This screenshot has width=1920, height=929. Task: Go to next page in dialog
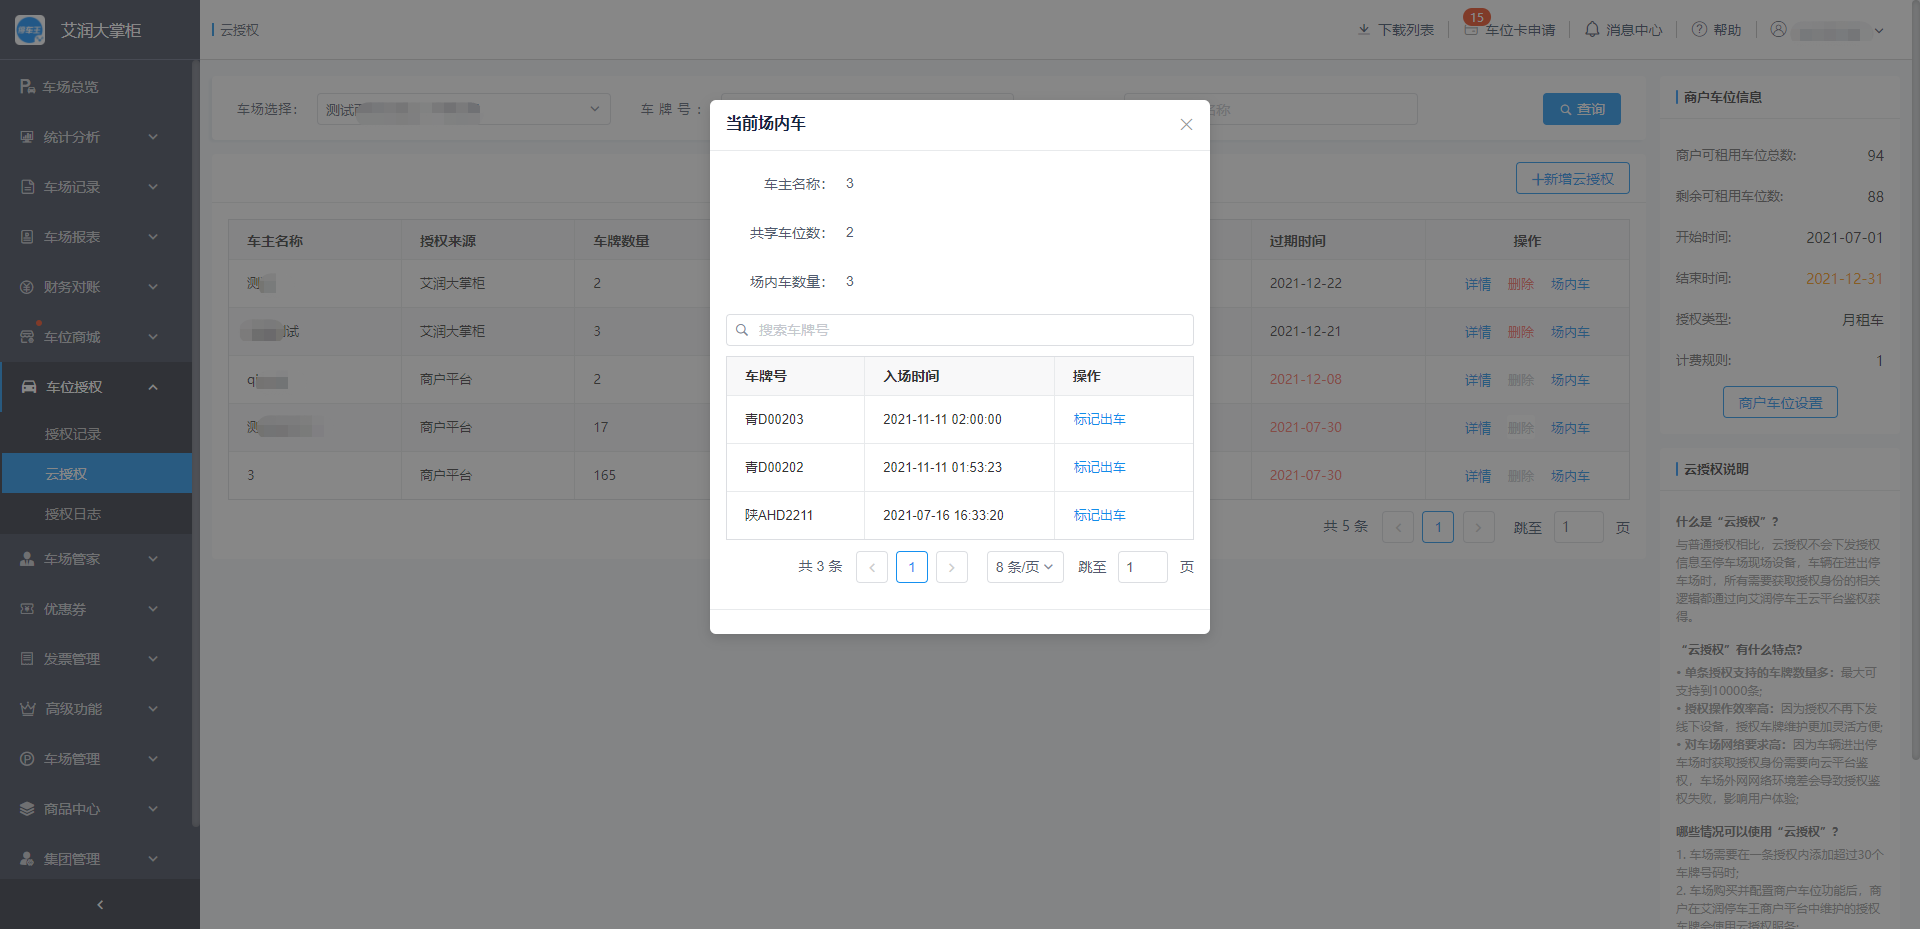pos(952,567)
